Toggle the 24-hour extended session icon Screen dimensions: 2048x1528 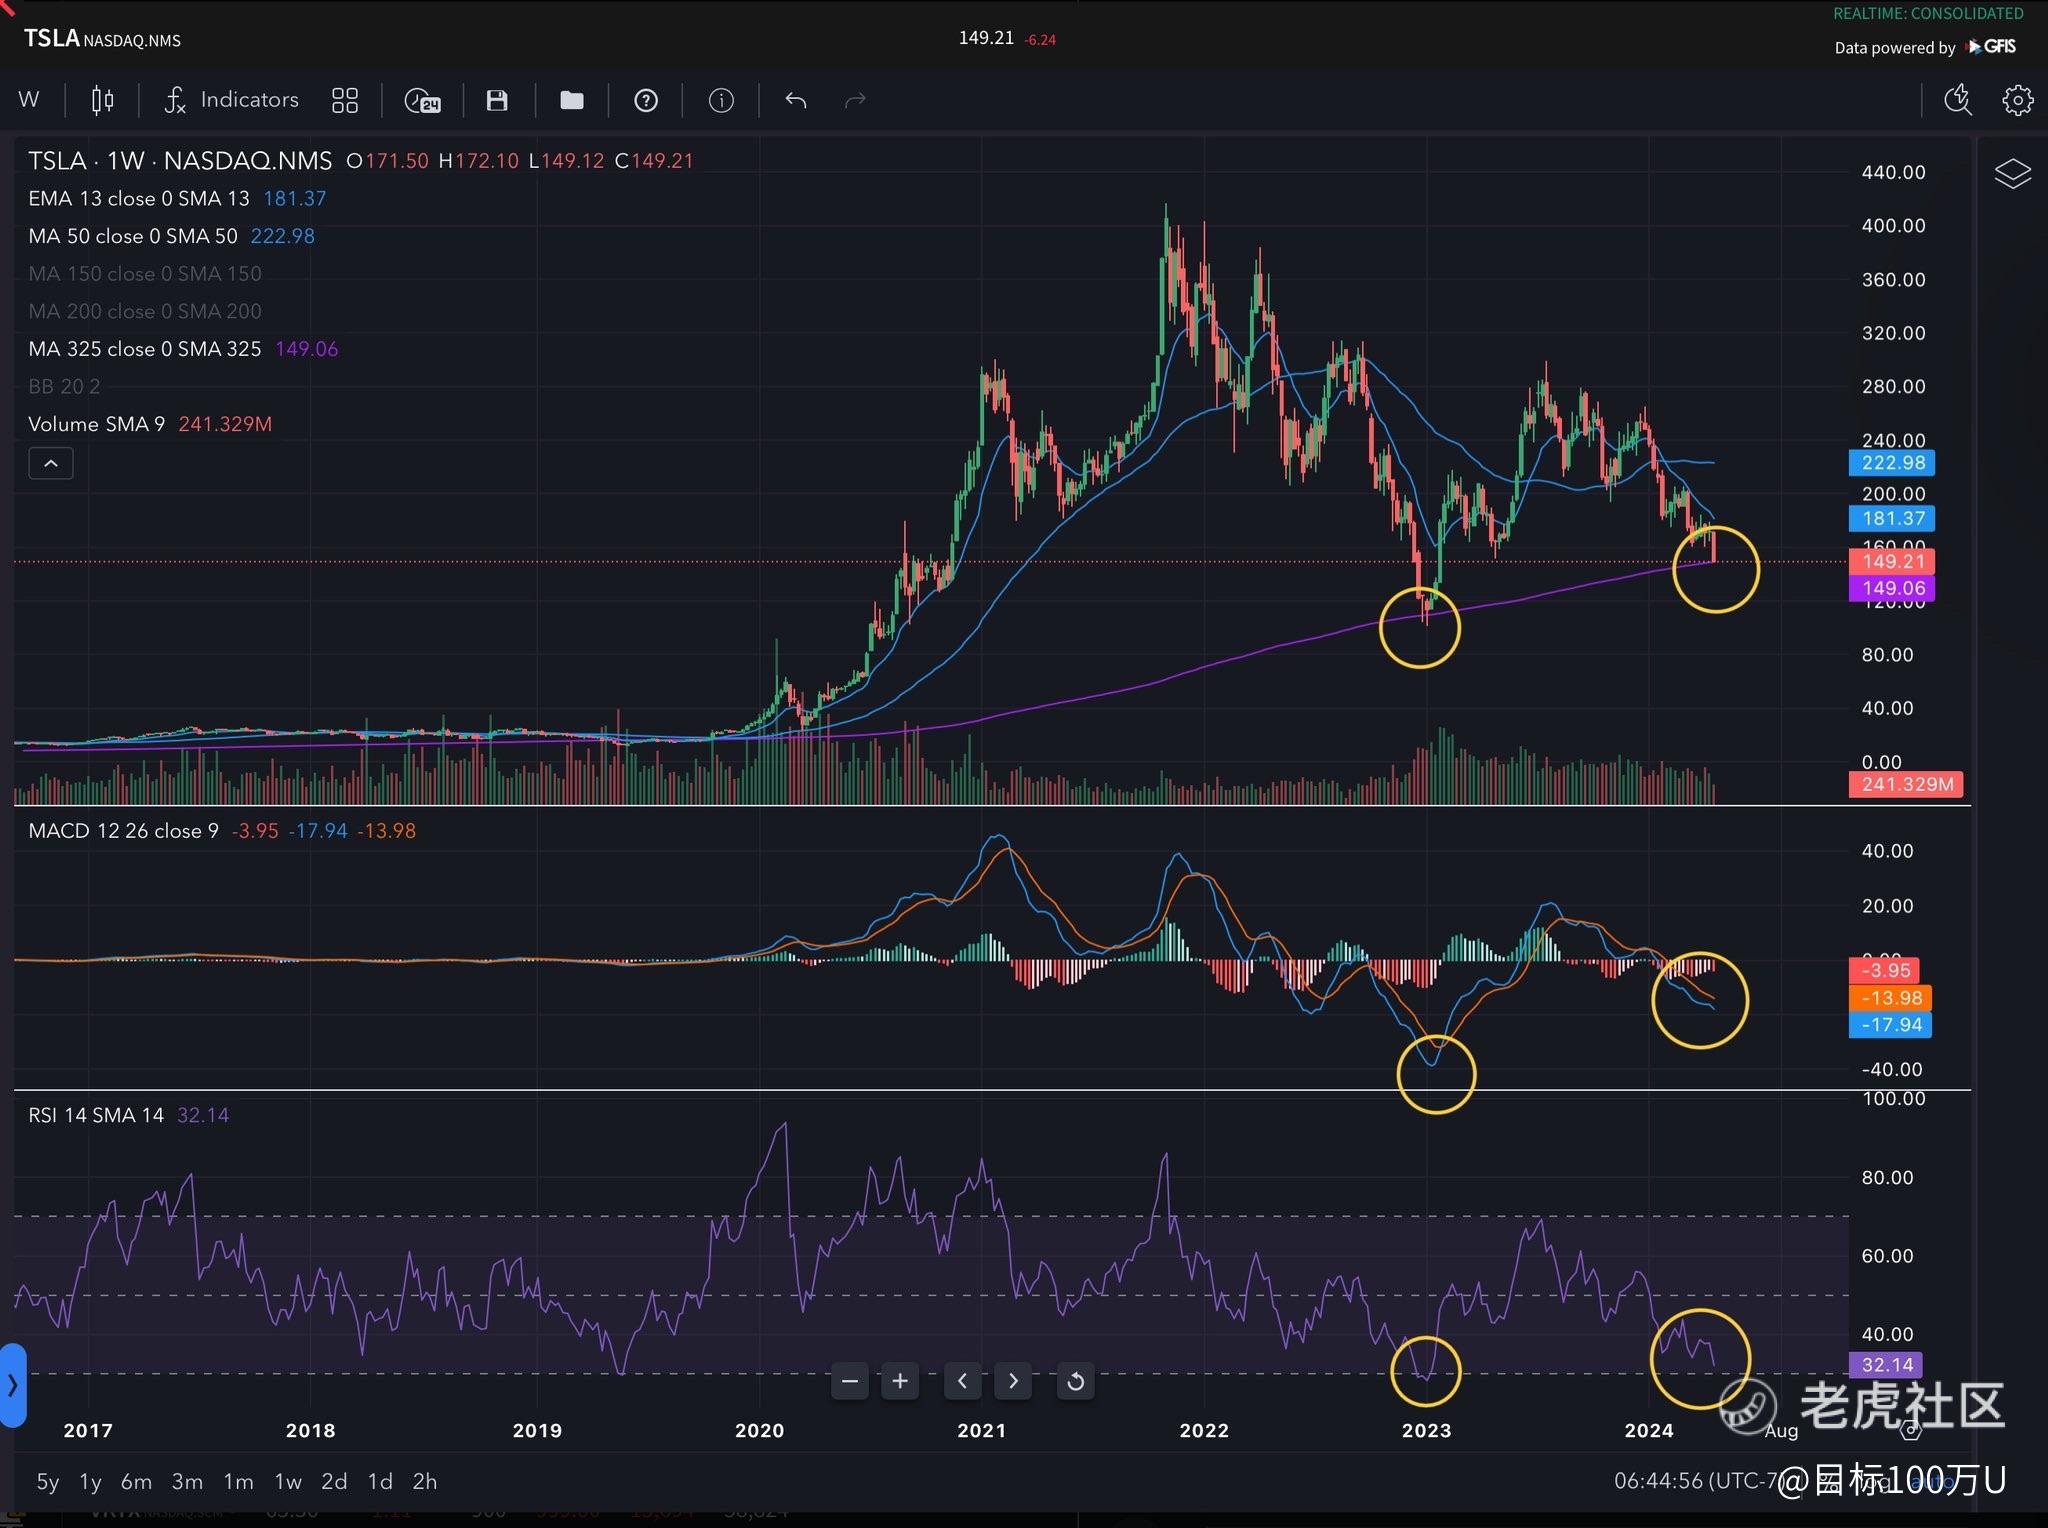[422, 100]
